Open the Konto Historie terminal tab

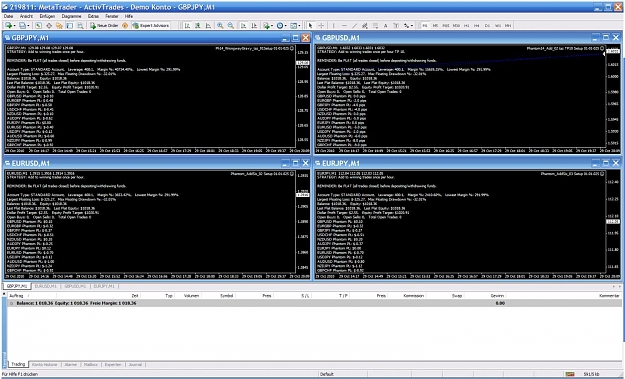44,365
